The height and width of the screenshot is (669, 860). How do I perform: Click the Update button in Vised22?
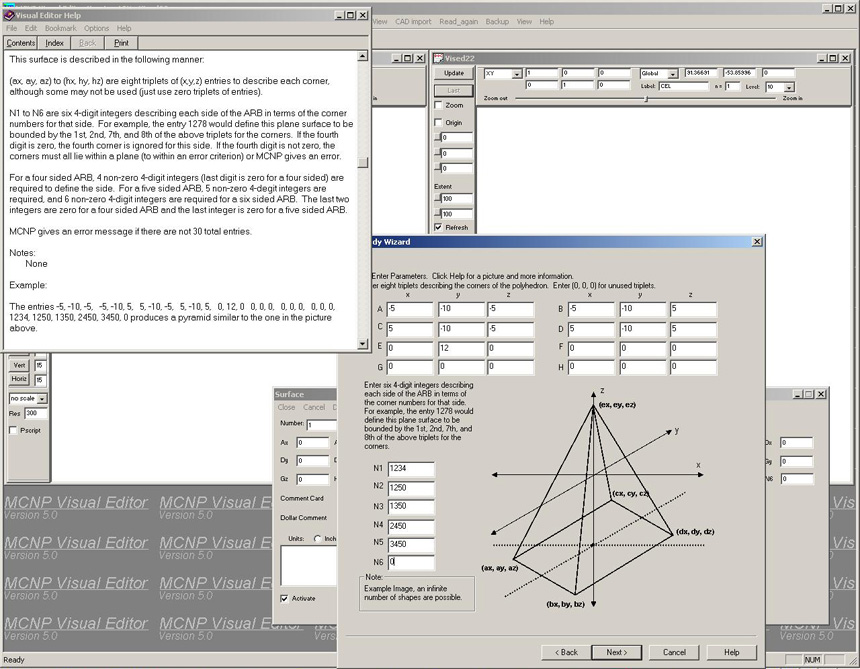pyautogui.click(x=454, y=73)
